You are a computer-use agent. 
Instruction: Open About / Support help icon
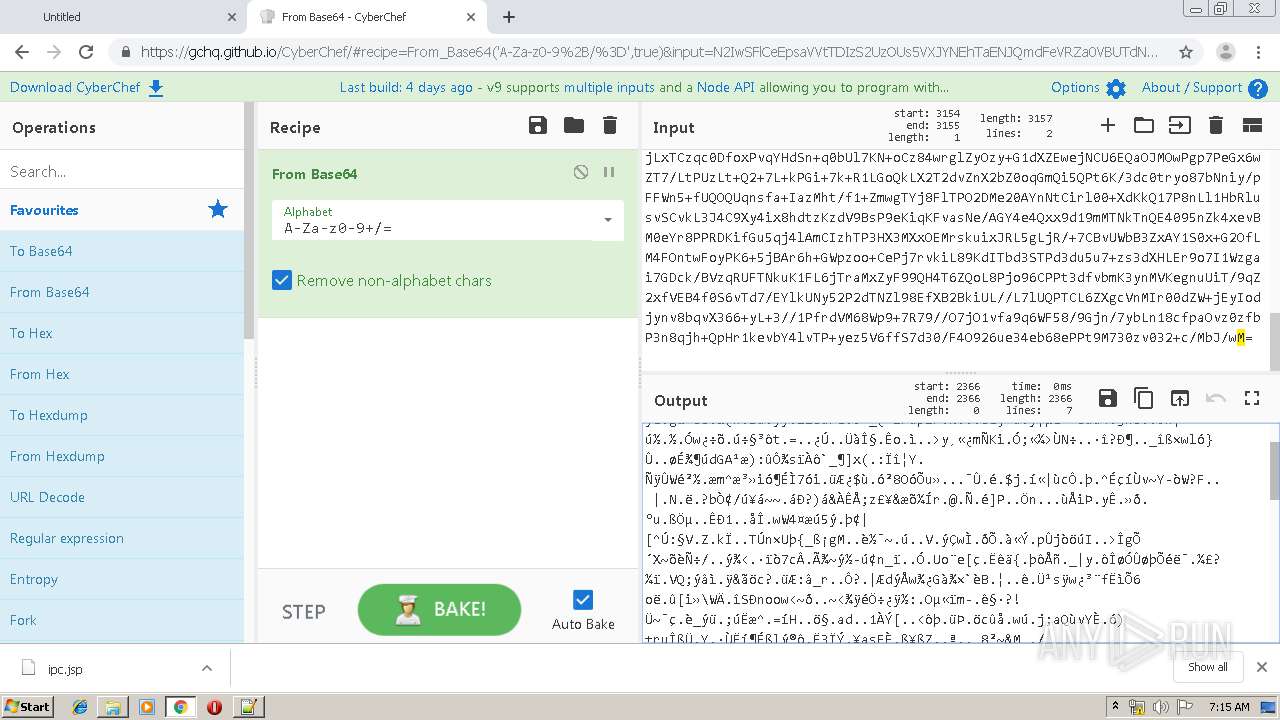pos(1258,89)
